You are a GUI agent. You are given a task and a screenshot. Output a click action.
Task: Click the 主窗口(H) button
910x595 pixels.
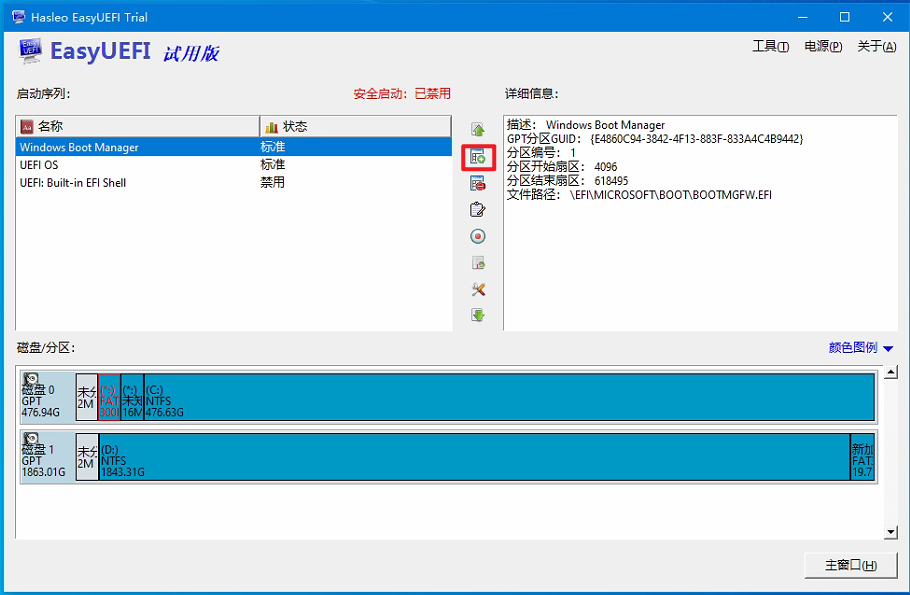pyautogui.click(x=851, y=565)
